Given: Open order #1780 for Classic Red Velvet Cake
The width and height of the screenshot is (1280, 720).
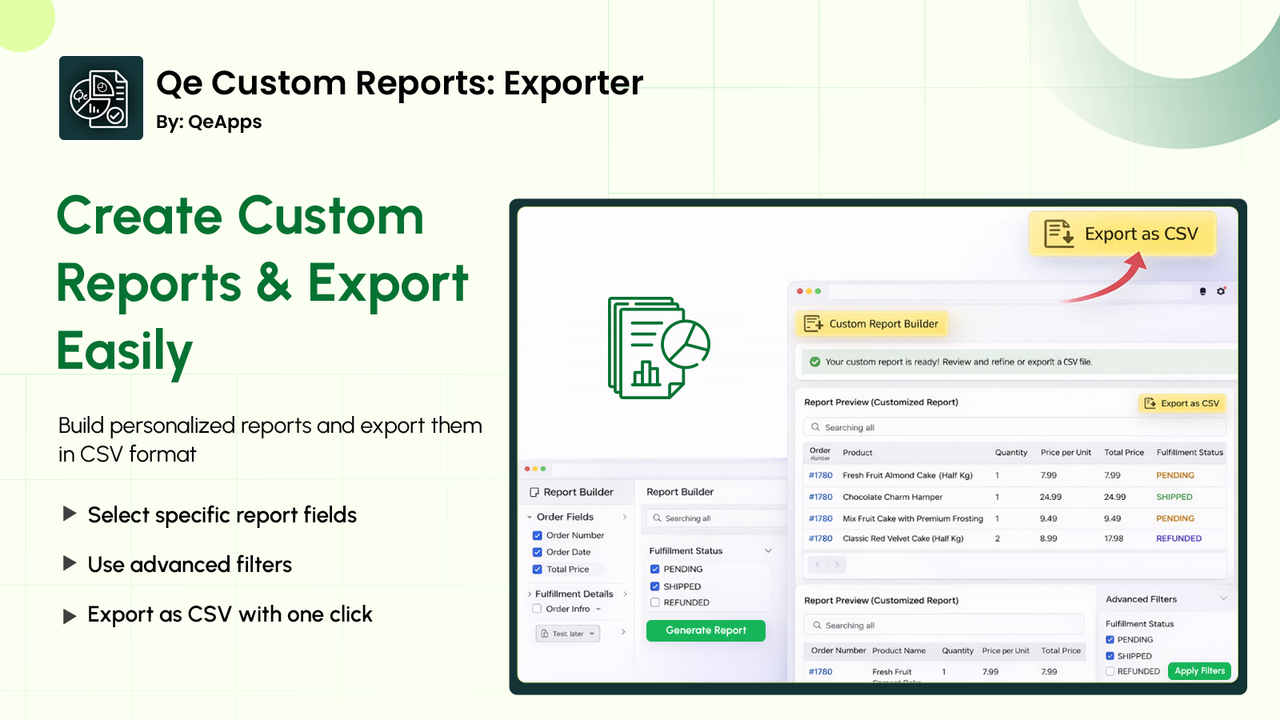Looking at the screenshot, I should (820, 538).
